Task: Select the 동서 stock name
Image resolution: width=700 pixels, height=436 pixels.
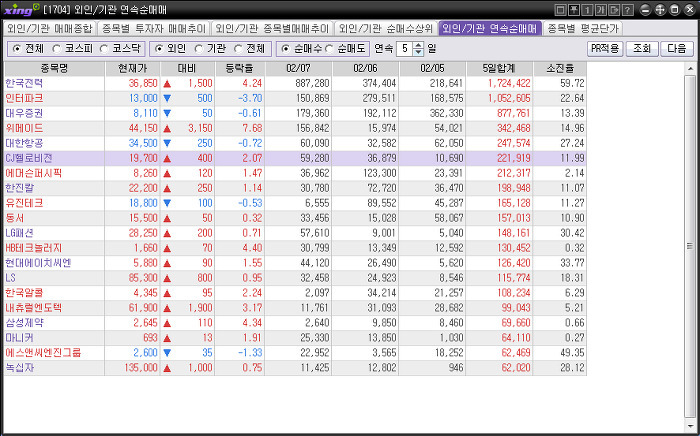Action: click(15, 218)
